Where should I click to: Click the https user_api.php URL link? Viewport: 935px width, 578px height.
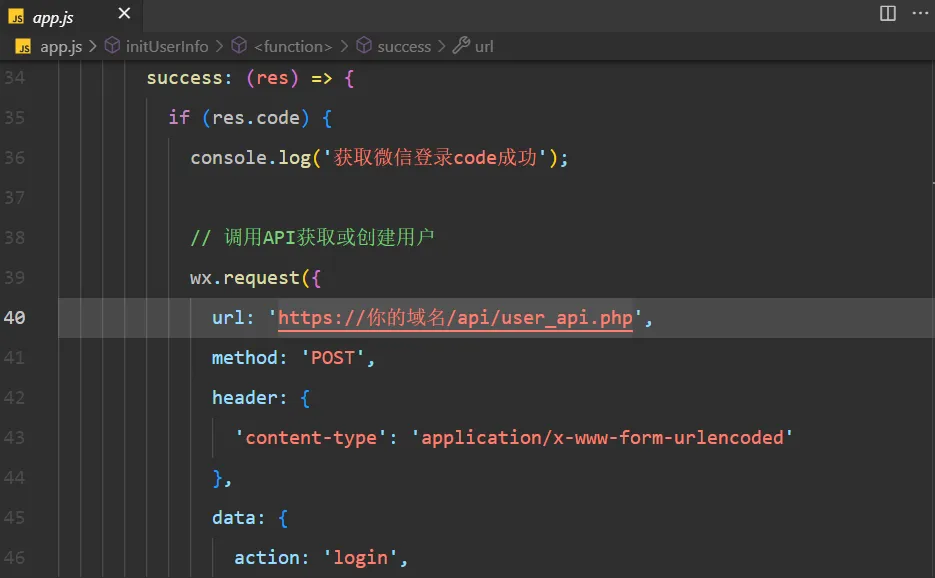455,318
